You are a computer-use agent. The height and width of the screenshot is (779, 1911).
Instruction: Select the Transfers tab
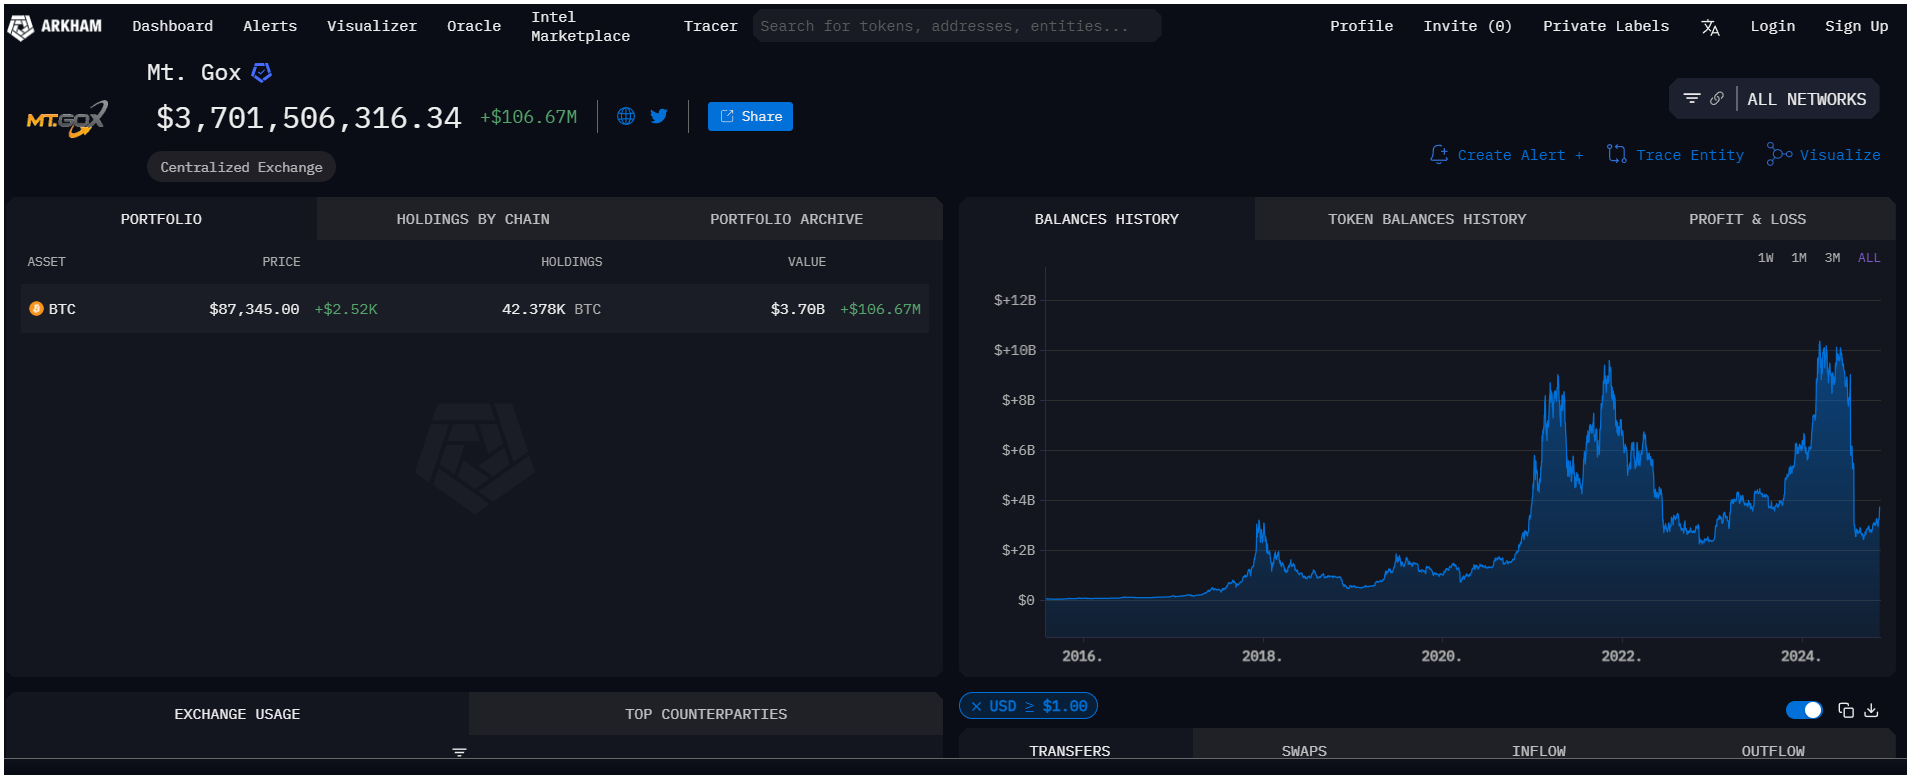[x=1070, y=750]
